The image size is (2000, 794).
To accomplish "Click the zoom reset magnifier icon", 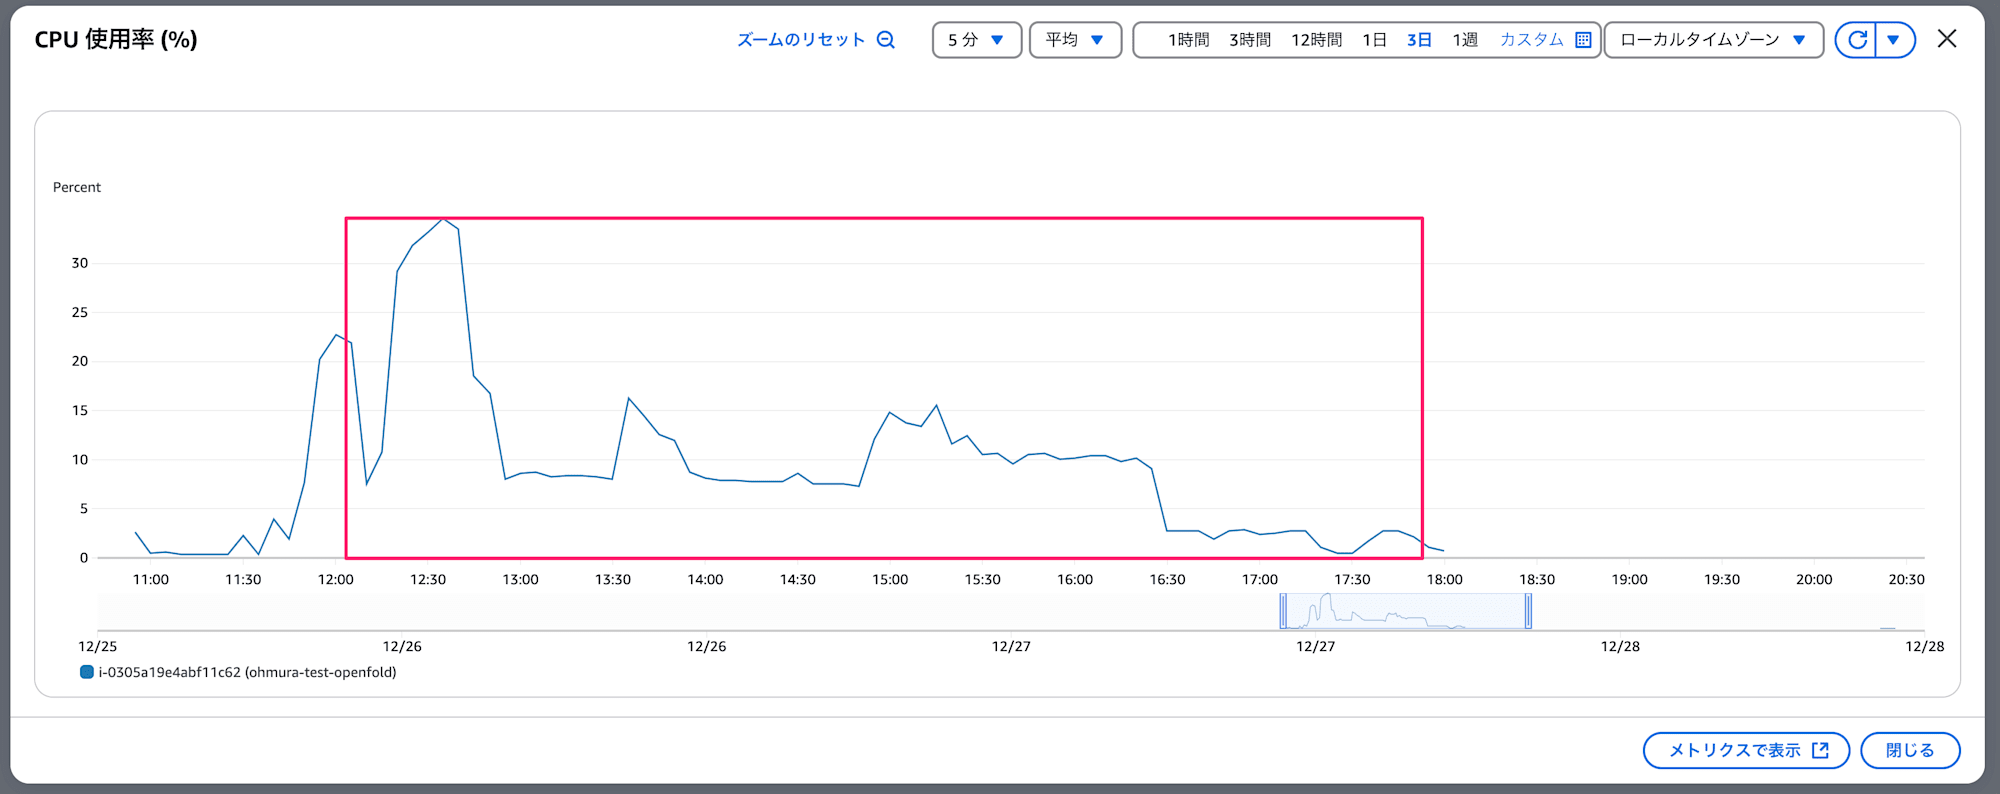I will 886,40.
